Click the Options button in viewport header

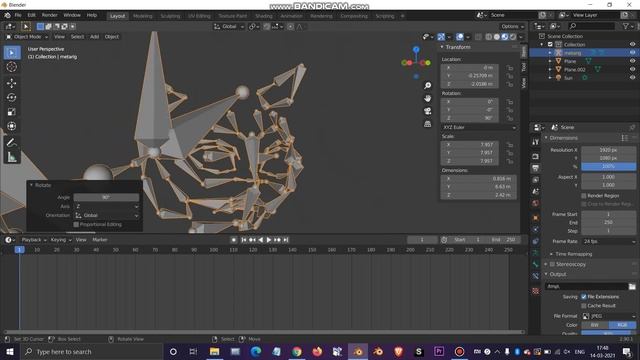coord(513,27)
